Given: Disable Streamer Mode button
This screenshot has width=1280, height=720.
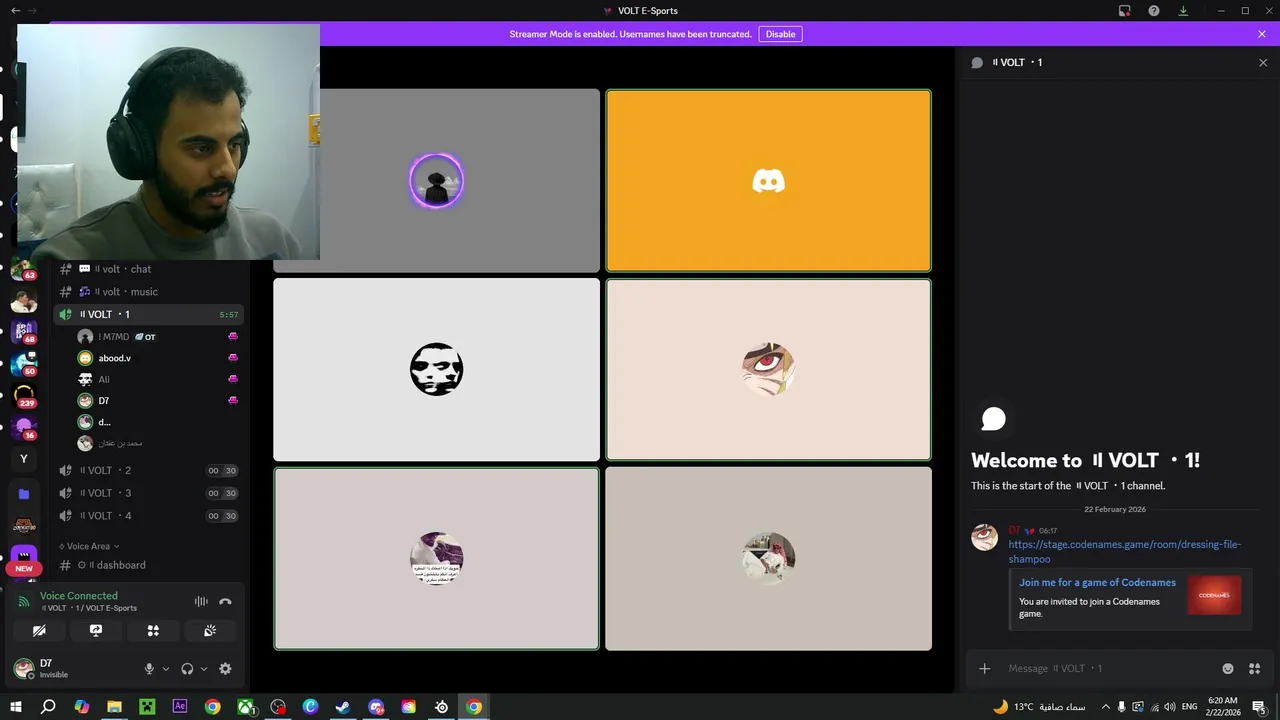Looking at the screenshot, I should pos(780,34).
